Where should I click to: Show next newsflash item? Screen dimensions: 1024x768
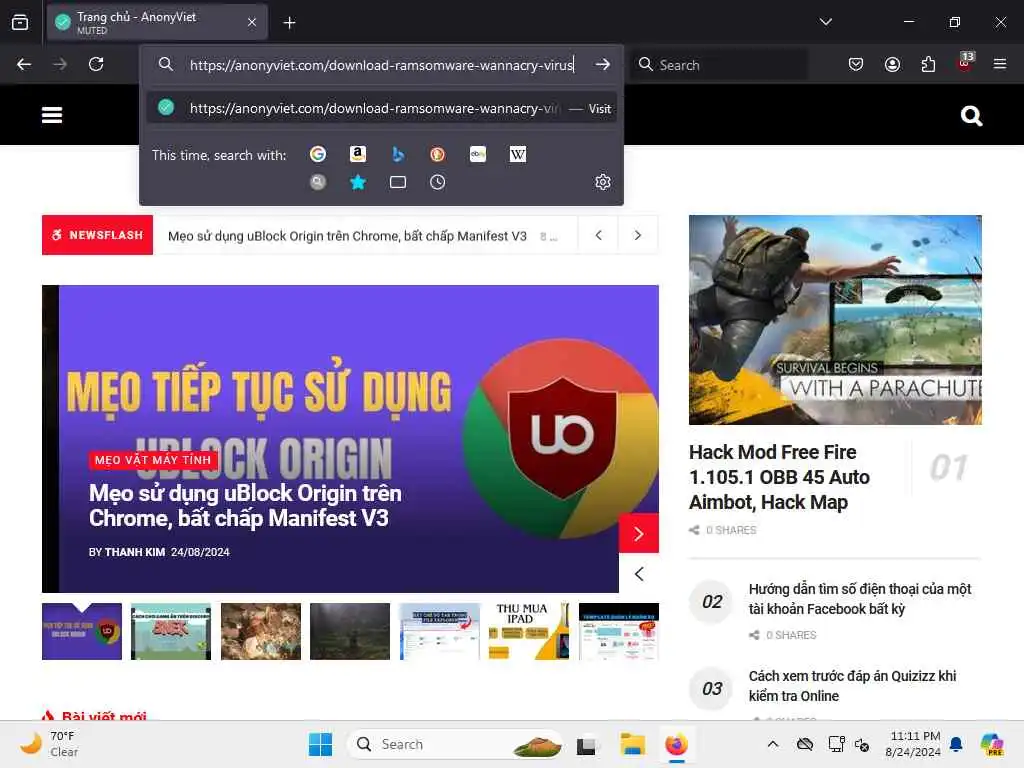click(x=638, y=235)
